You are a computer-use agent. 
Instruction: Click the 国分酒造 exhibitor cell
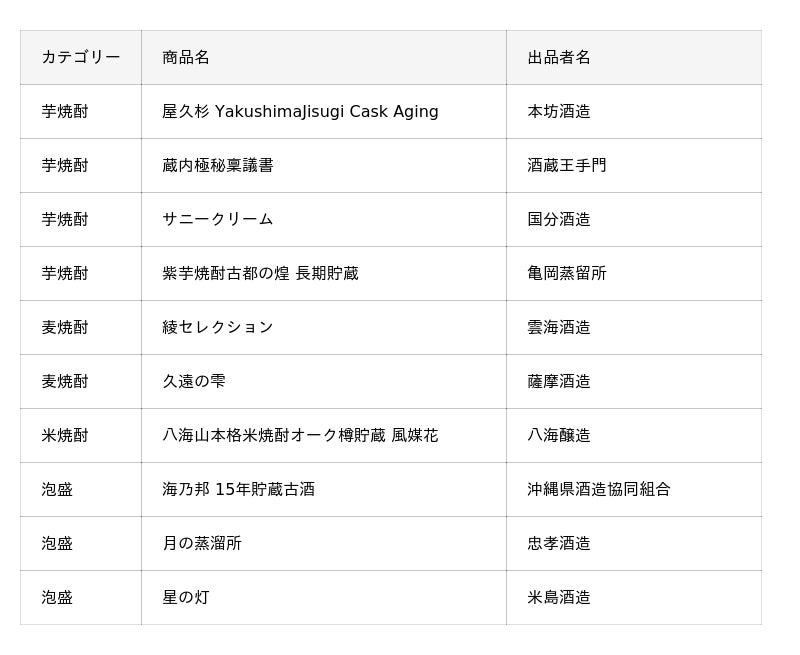(x=559, y=219)
